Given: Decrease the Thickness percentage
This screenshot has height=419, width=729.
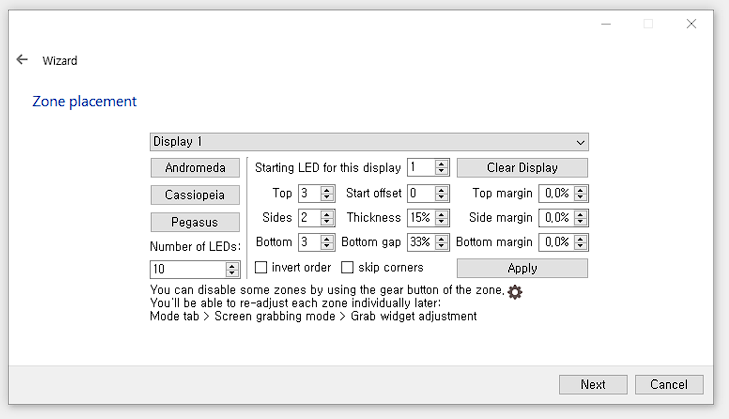Looking at the screenshot, I should (442, 221).
